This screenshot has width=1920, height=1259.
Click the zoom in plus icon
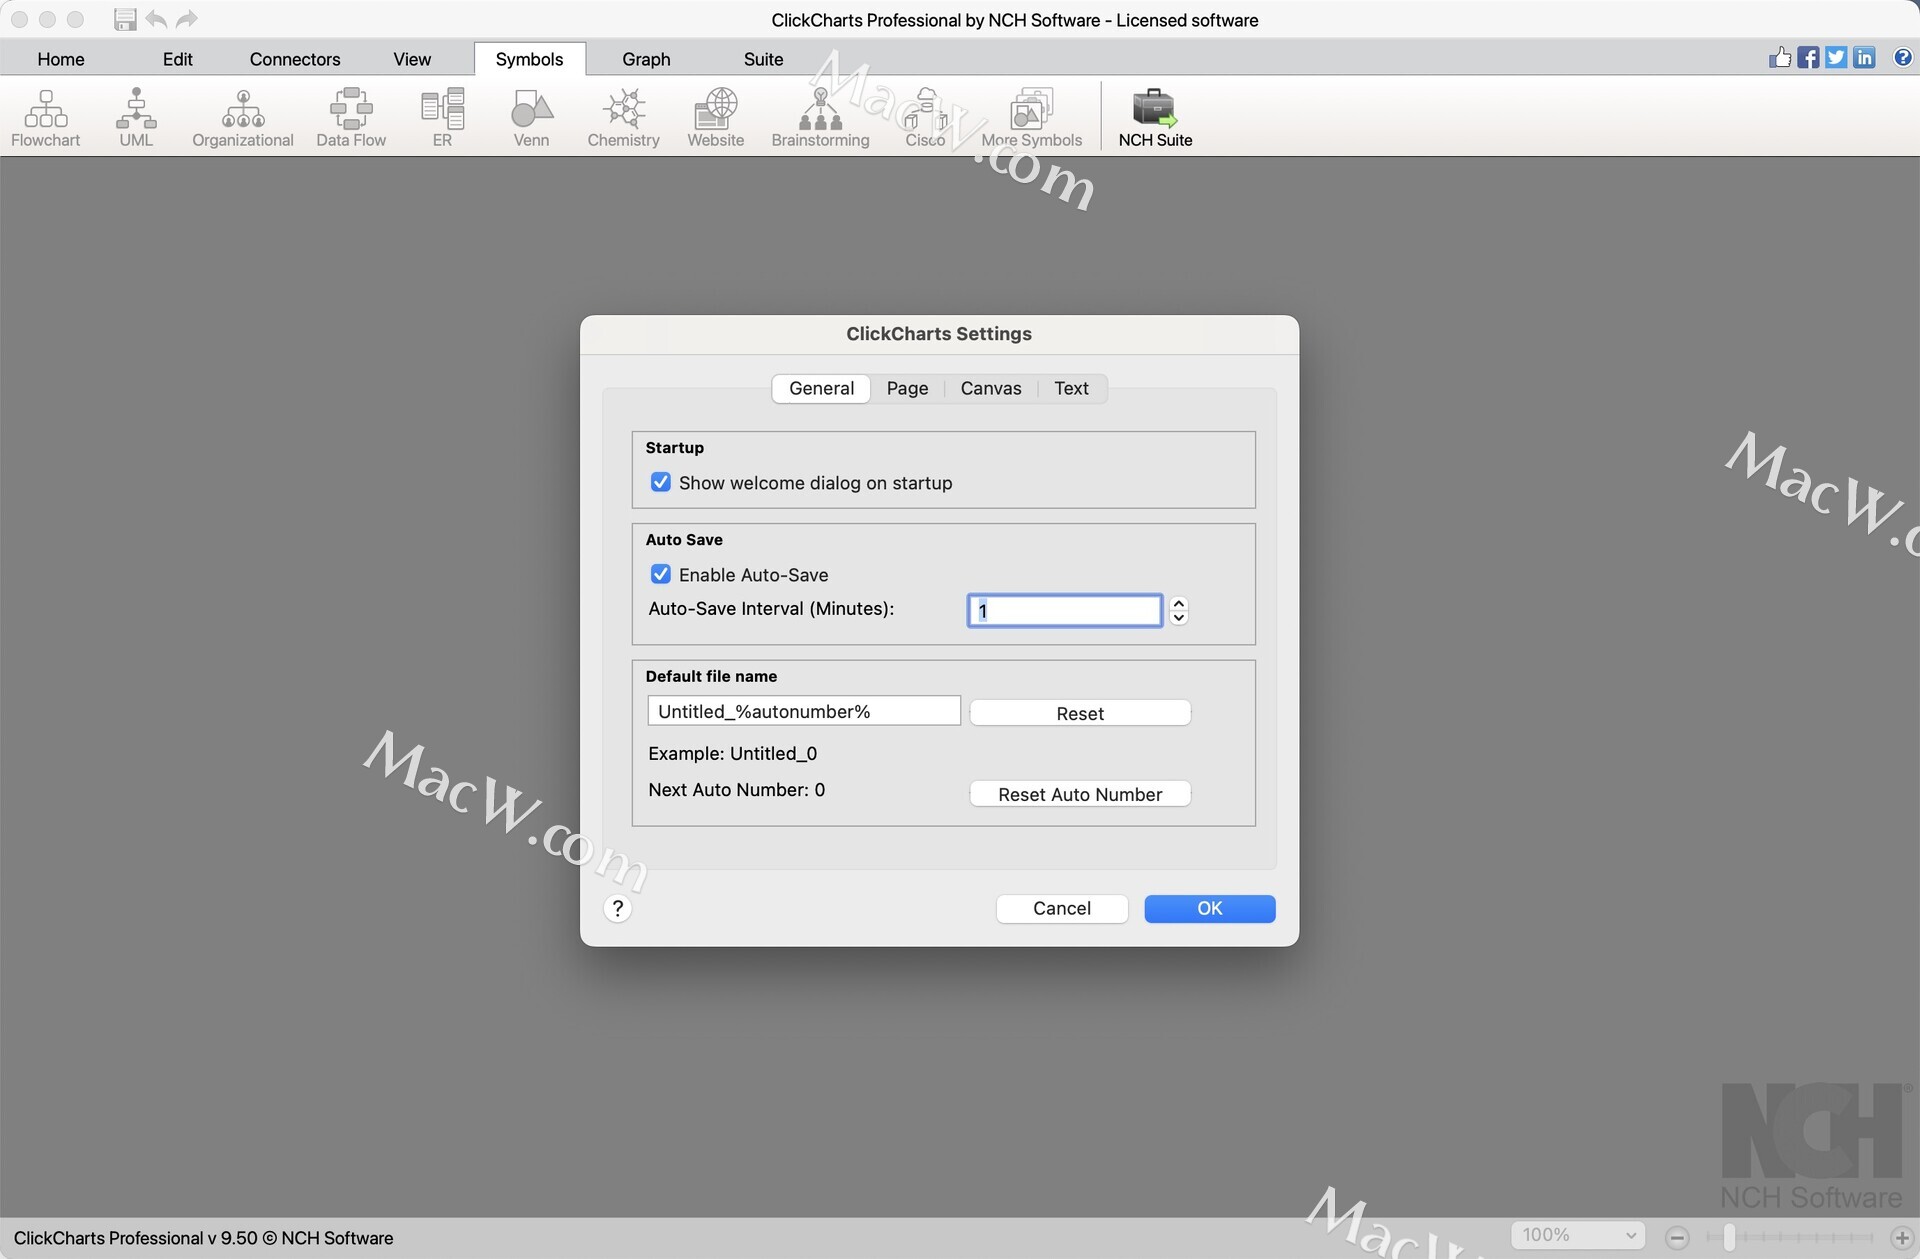click(x=1902, y=1238)
